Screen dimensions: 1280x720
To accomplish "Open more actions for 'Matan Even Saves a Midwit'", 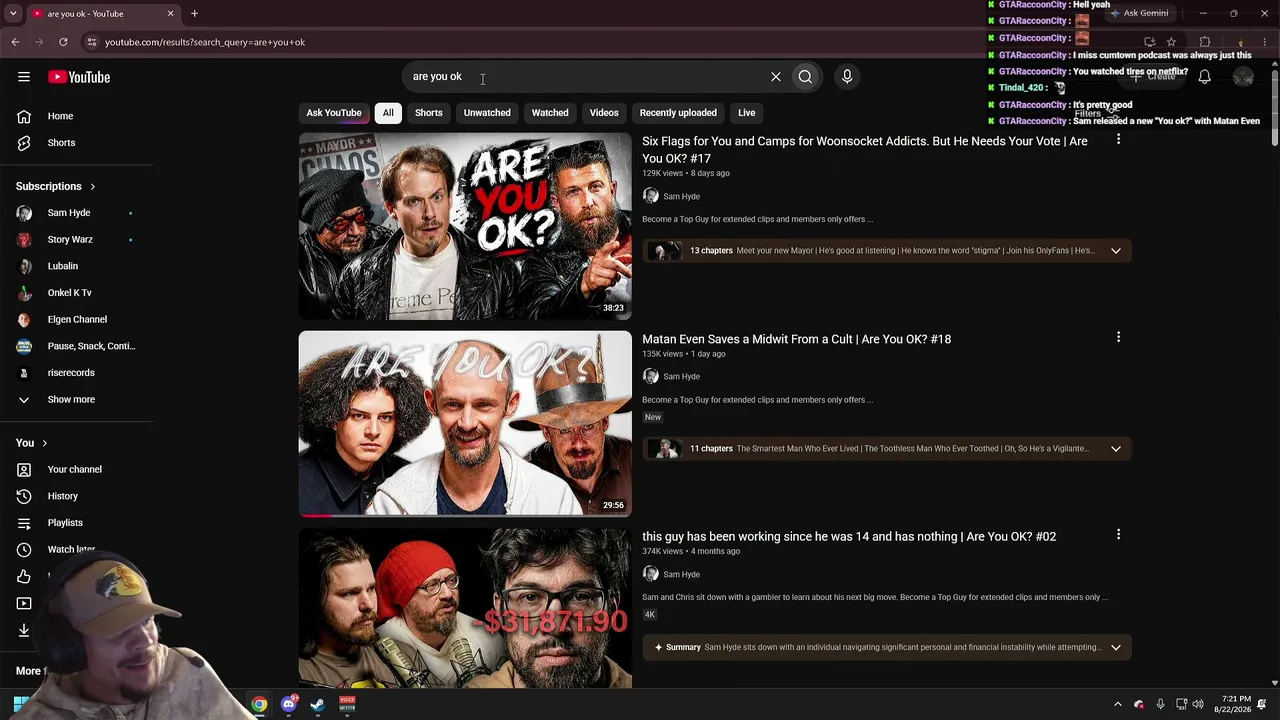I will pyautogui.click(x=1118, y=338).
